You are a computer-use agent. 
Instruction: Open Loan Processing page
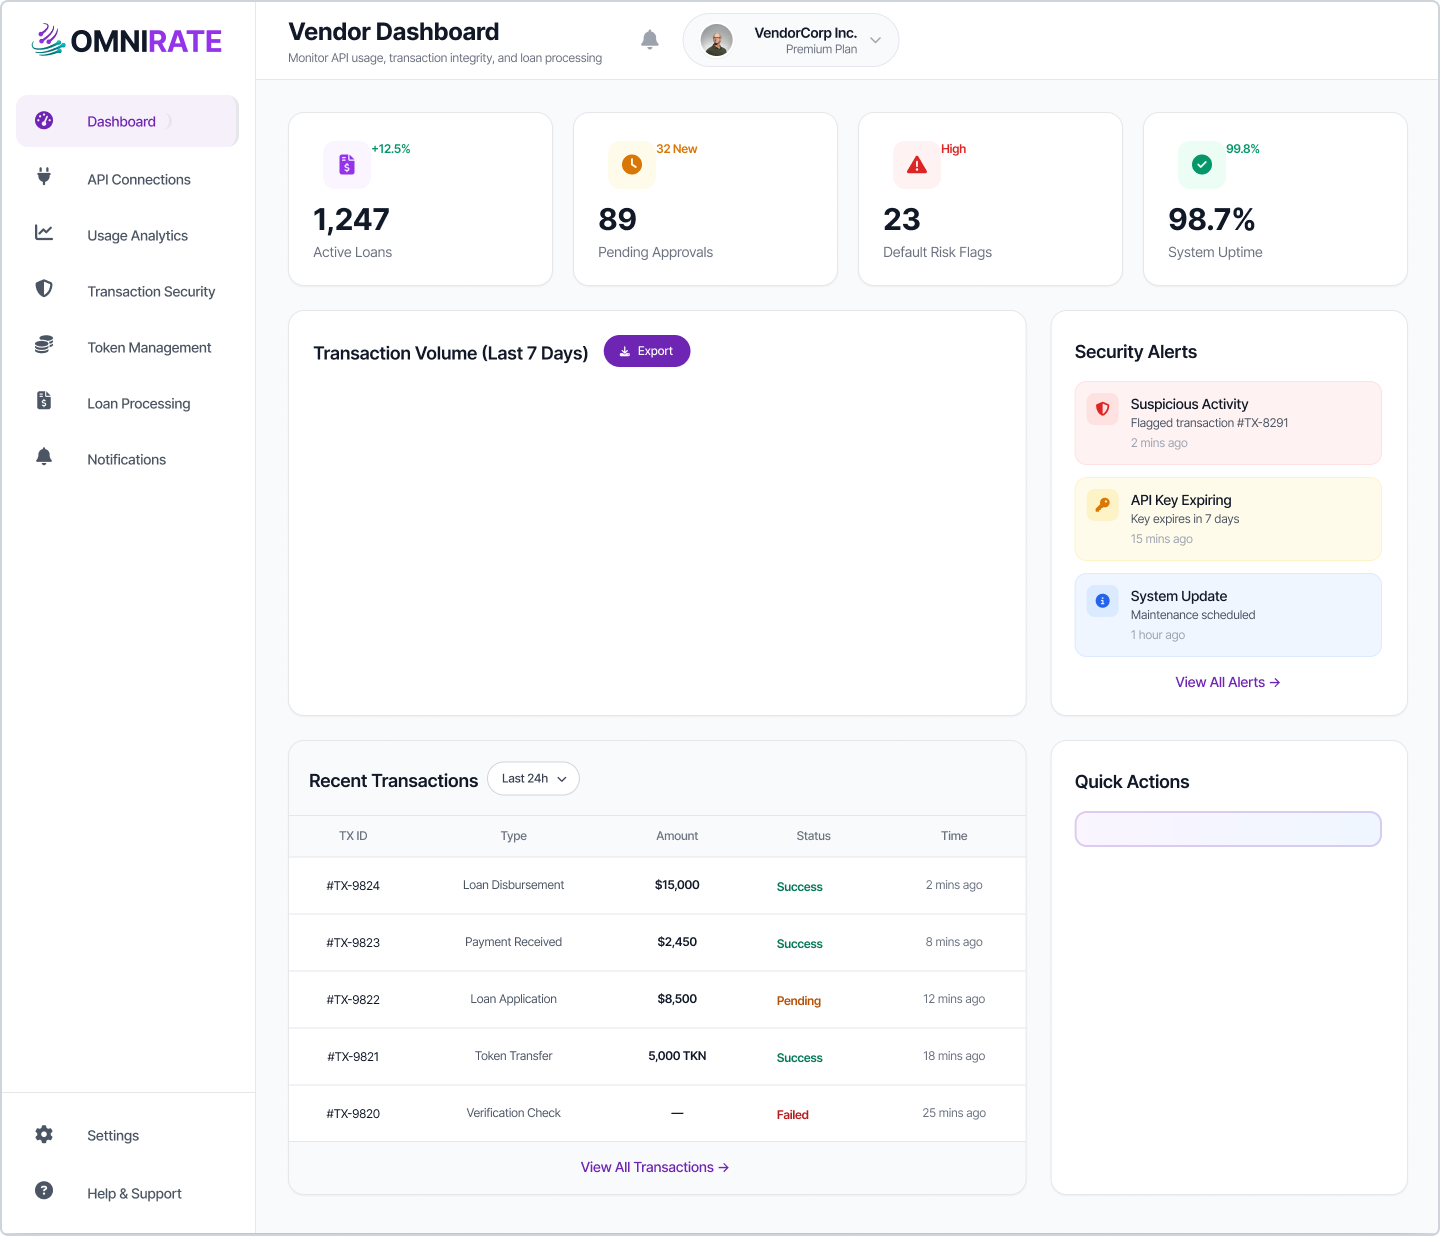pos(127,403)
